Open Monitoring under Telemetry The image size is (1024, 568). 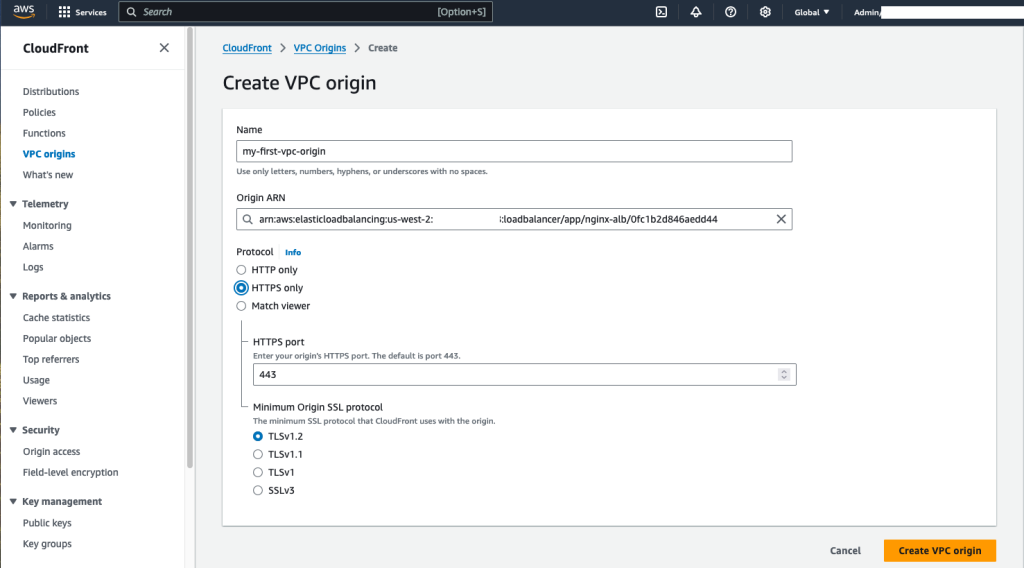pos(47,225)
